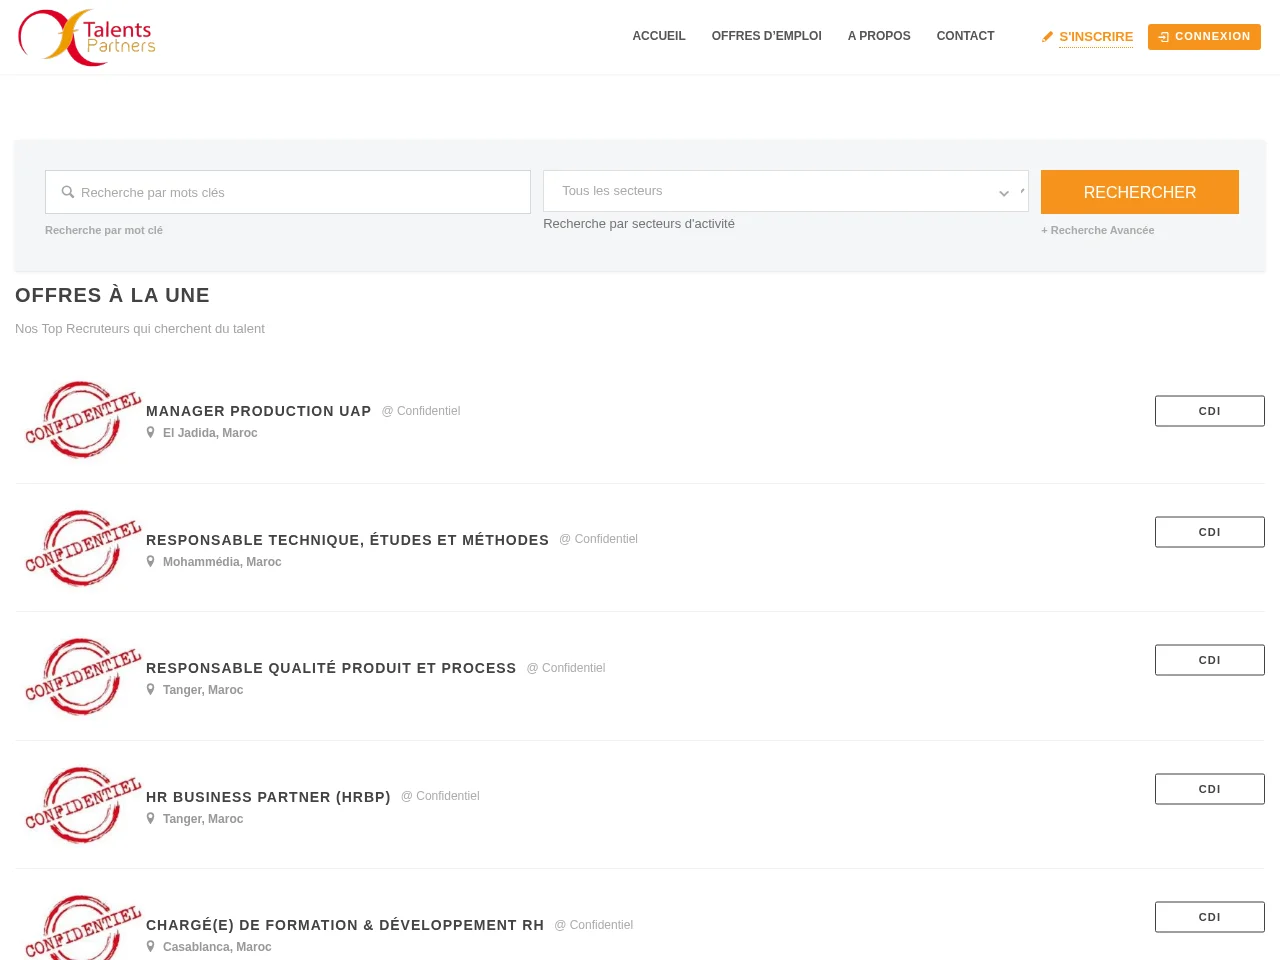The image size is (1280, 960).
Task: Click the Confidentiel stamp for HR Business Partner
Action: point(83,805)
